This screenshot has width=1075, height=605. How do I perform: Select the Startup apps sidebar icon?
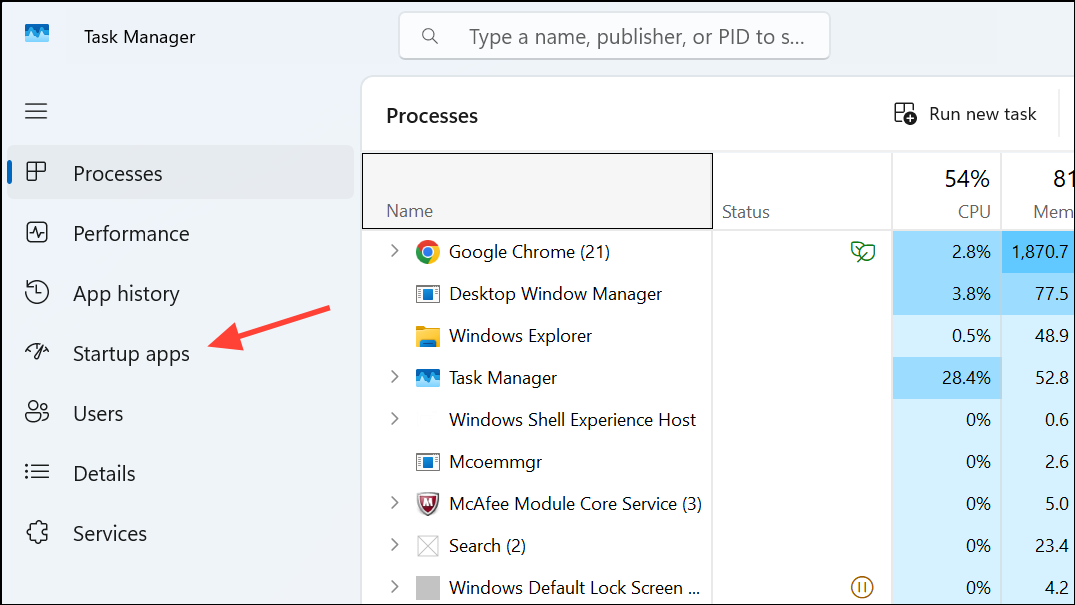point(36,352)
